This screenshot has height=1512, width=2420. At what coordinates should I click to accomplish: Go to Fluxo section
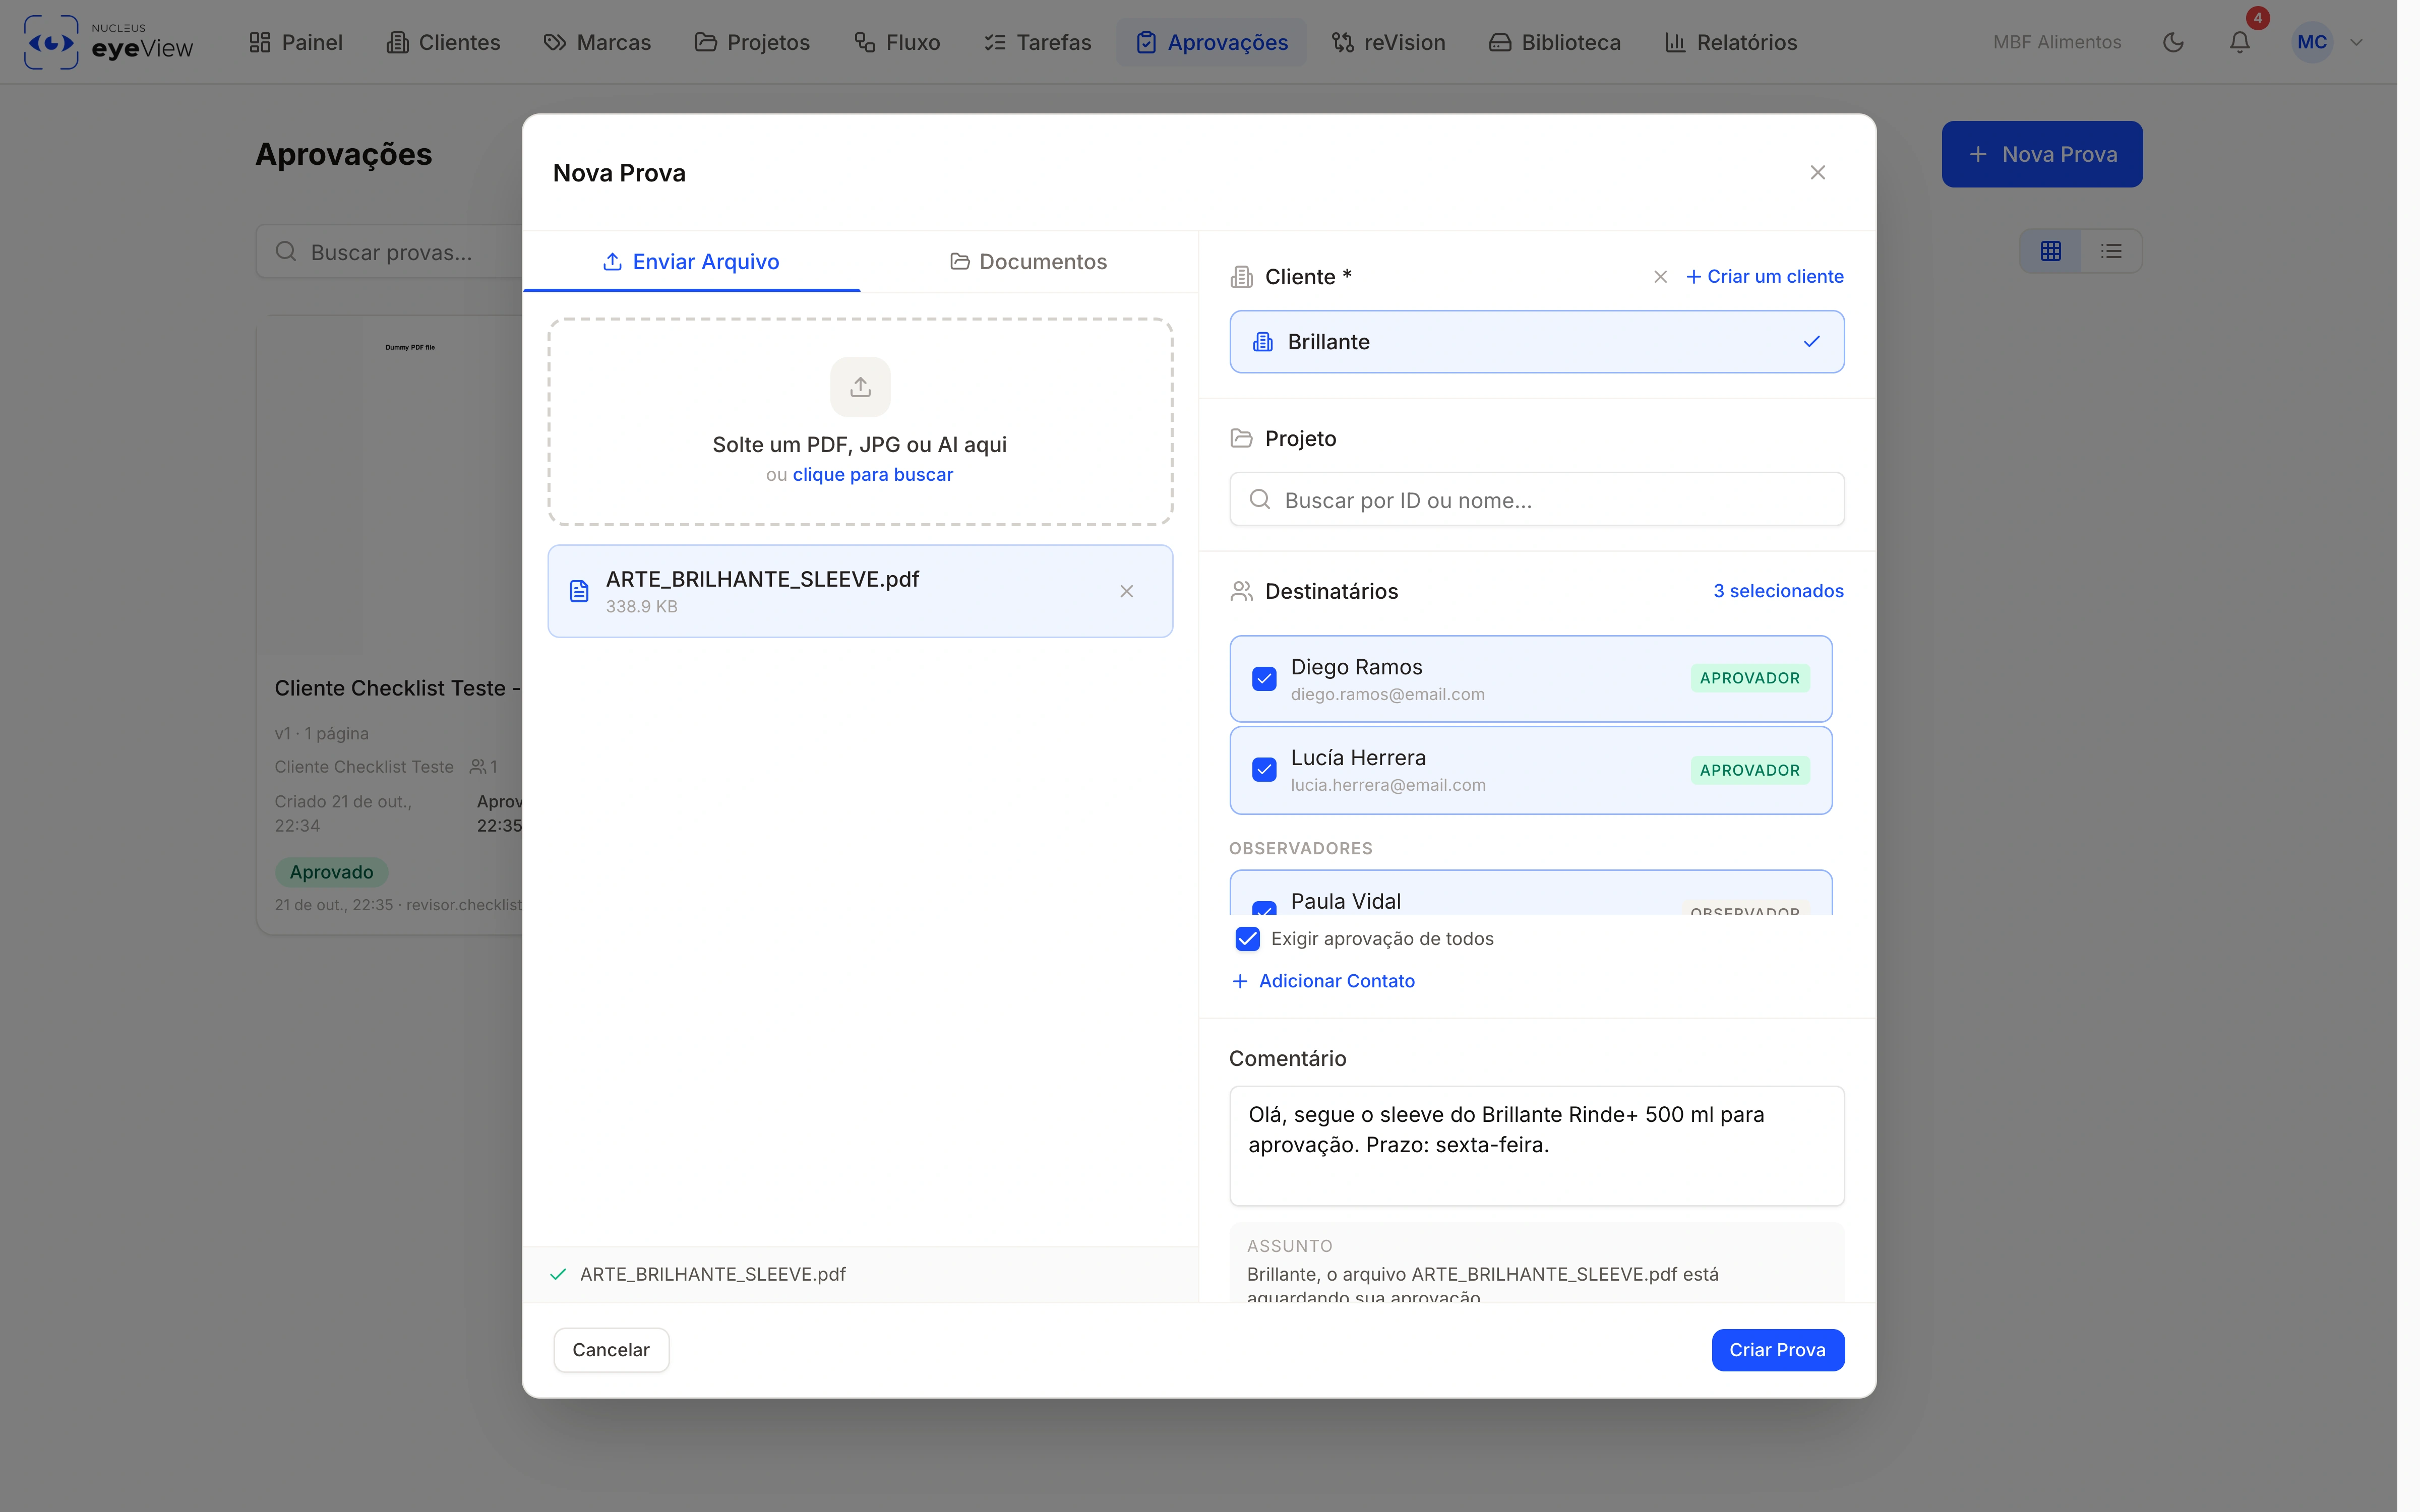coord(897,42)
